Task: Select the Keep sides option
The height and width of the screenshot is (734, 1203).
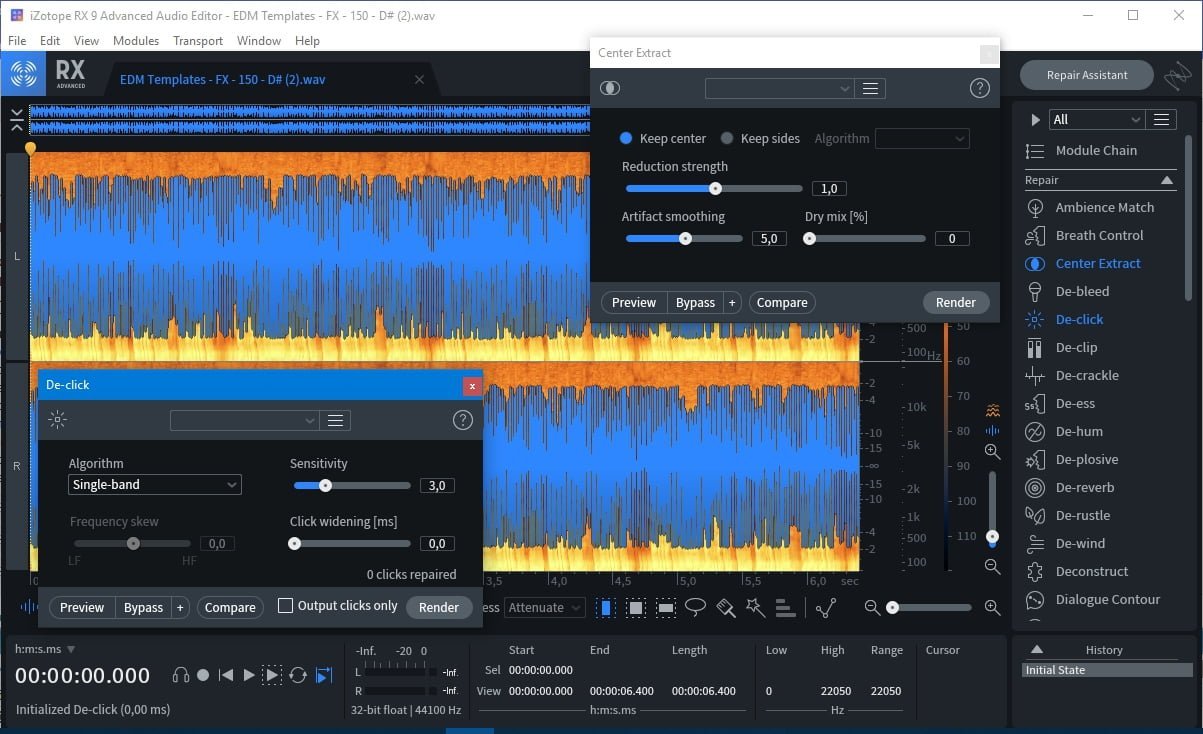Action: 727,138
